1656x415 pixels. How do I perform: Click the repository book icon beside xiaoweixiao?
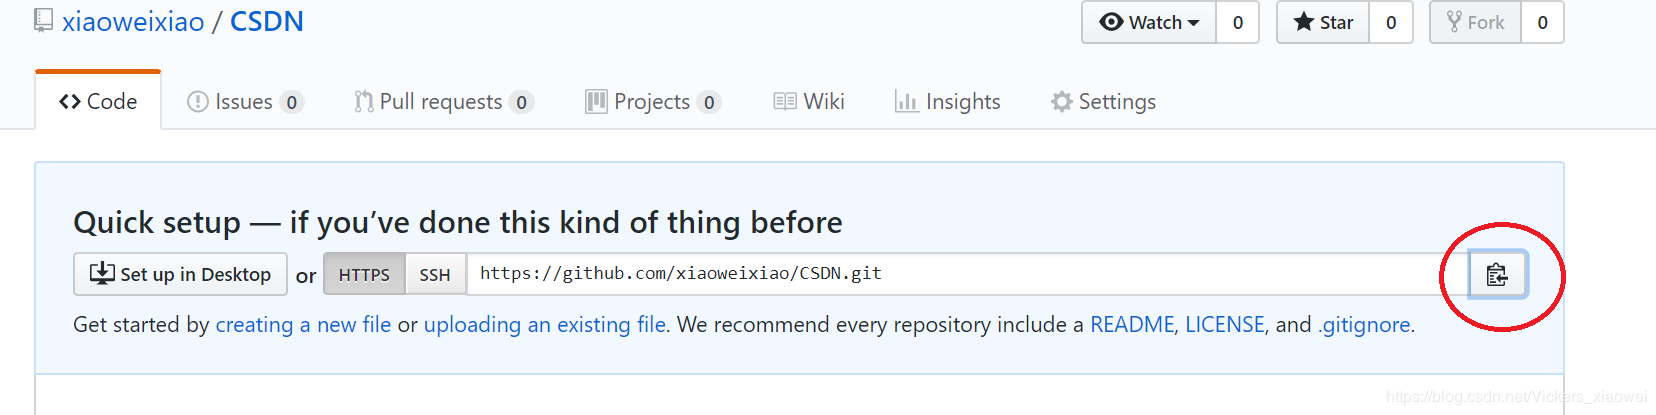click(43, 20)
